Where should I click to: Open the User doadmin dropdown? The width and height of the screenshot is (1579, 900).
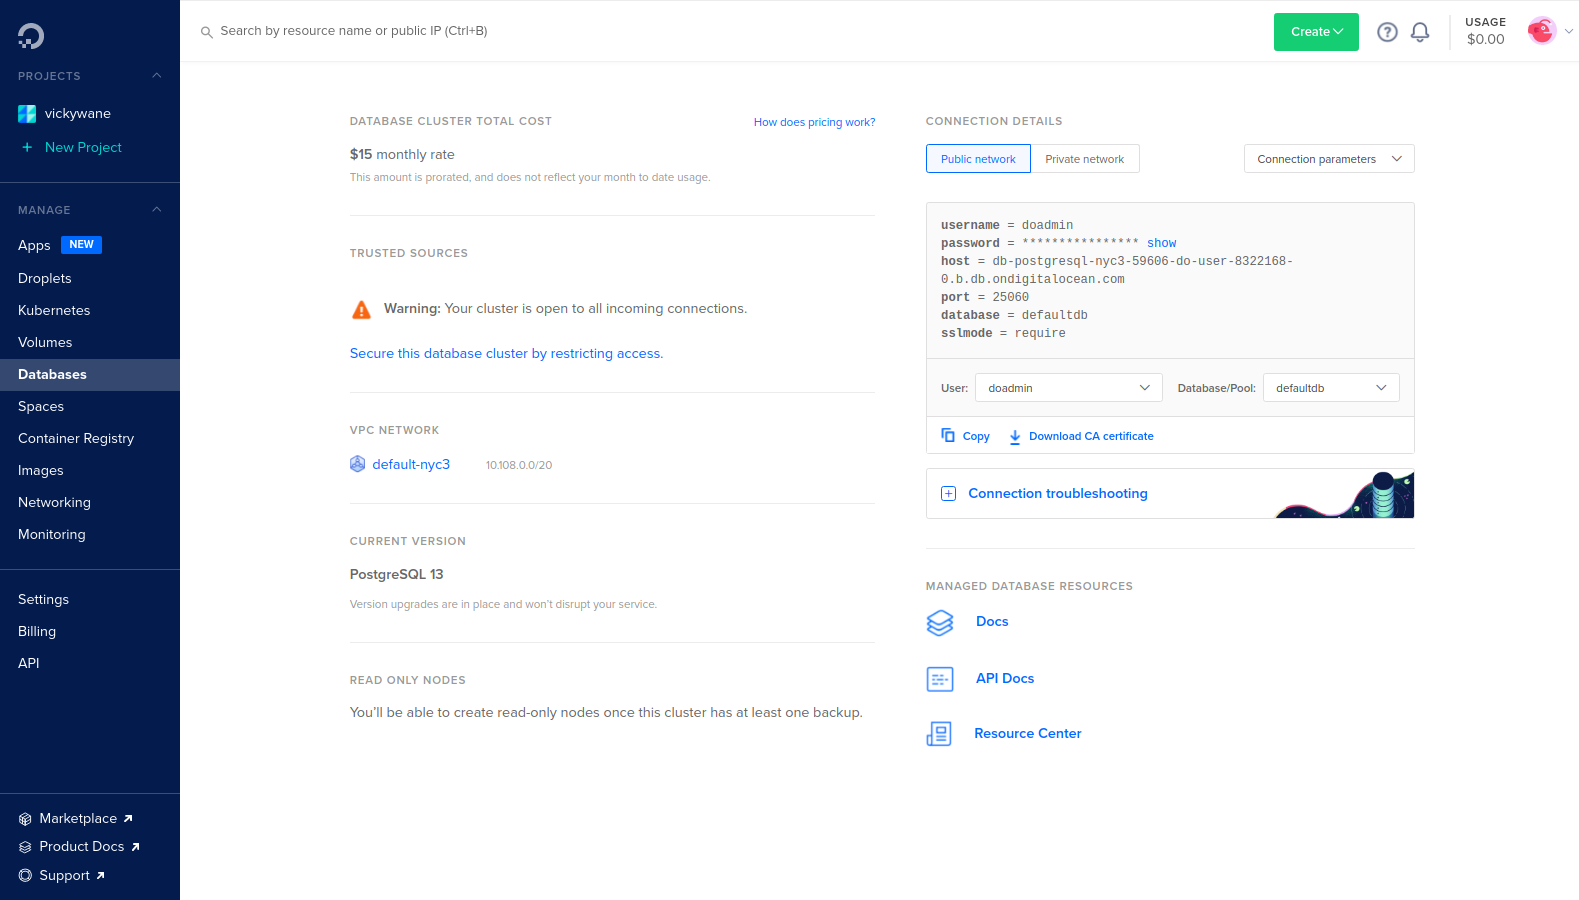[x=1068, y=388]
